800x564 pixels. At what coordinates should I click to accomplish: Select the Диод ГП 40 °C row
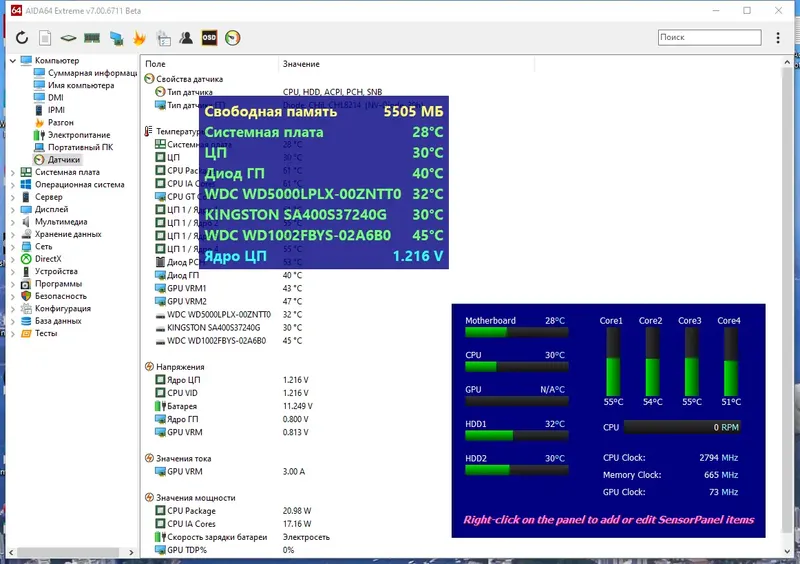(230, 276)
